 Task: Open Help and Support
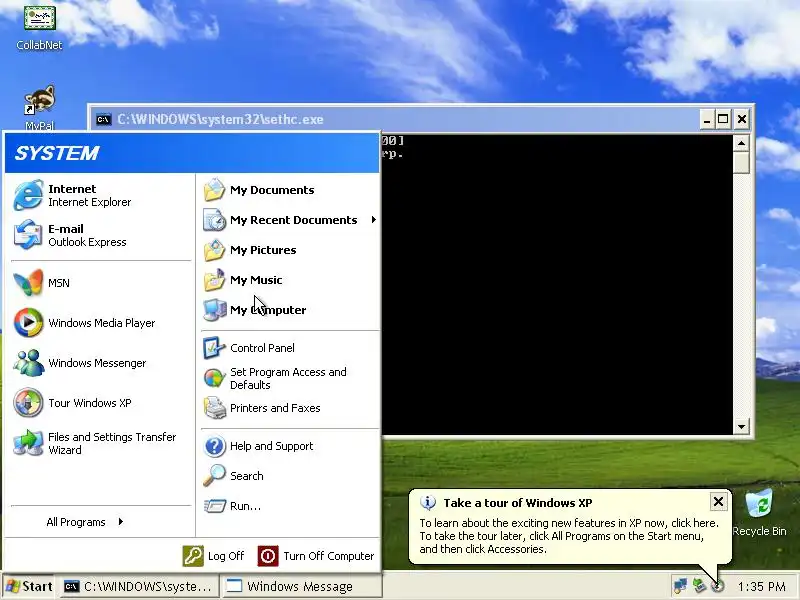click(290, 446)
